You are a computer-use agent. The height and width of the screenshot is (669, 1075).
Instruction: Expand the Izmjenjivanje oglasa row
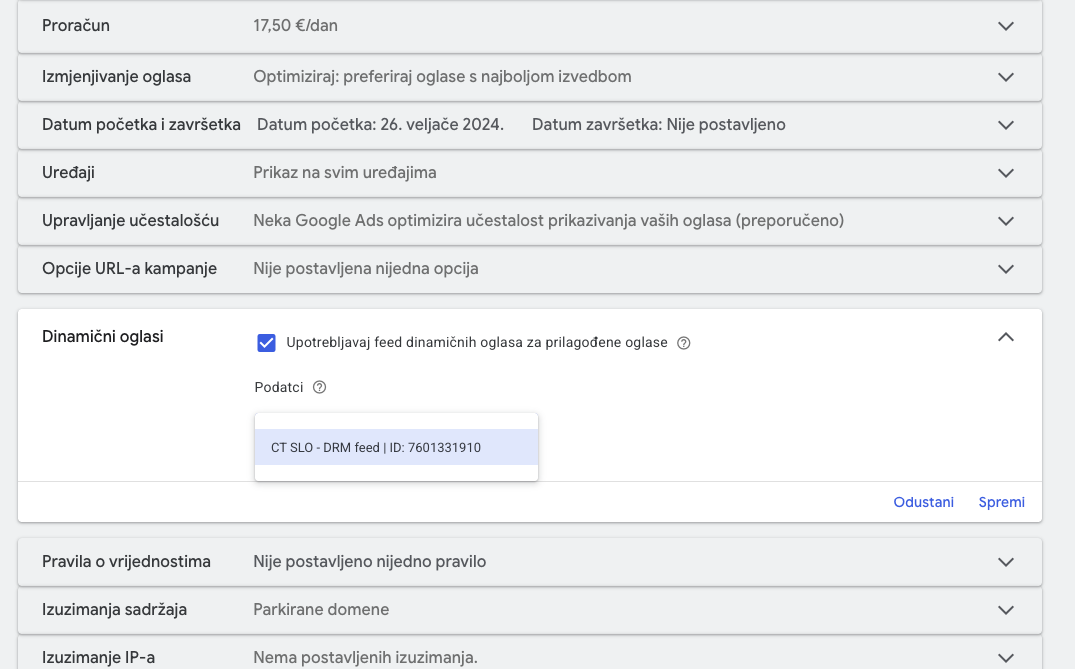coord(1006,76)
